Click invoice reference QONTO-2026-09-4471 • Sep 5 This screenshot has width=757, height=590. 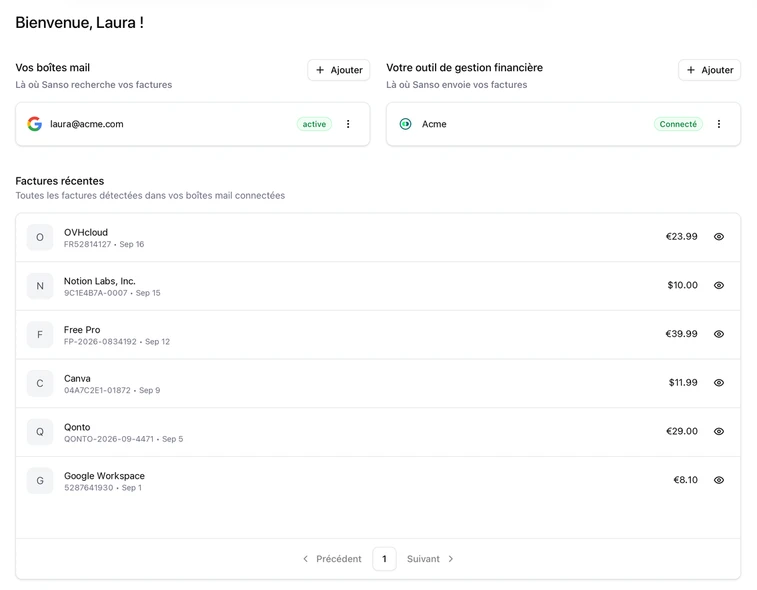(x=124, y=439)
